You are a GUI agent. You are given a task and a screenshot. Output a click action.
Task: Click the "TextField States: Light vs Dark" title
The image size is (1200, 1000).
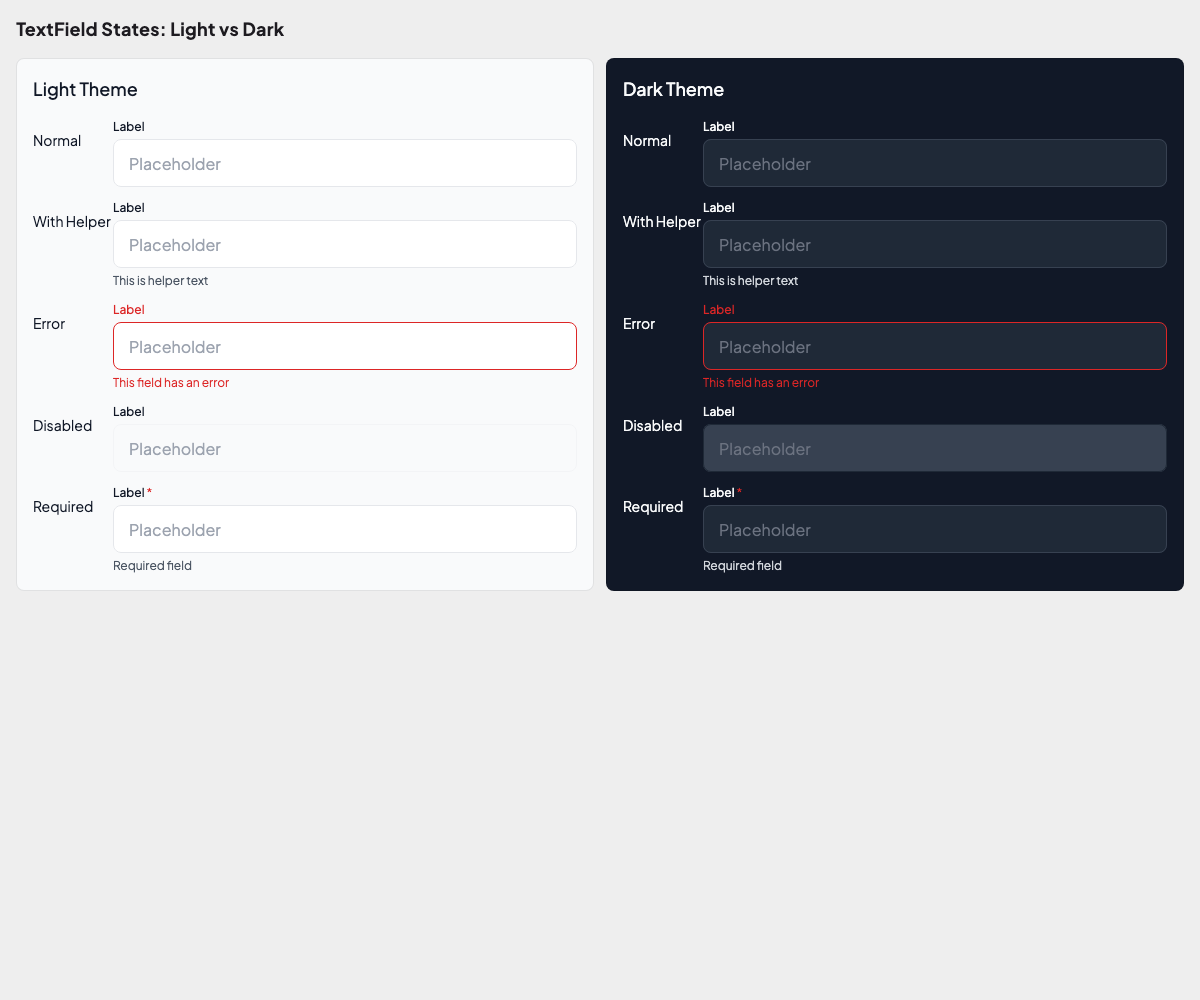(150, 29)
